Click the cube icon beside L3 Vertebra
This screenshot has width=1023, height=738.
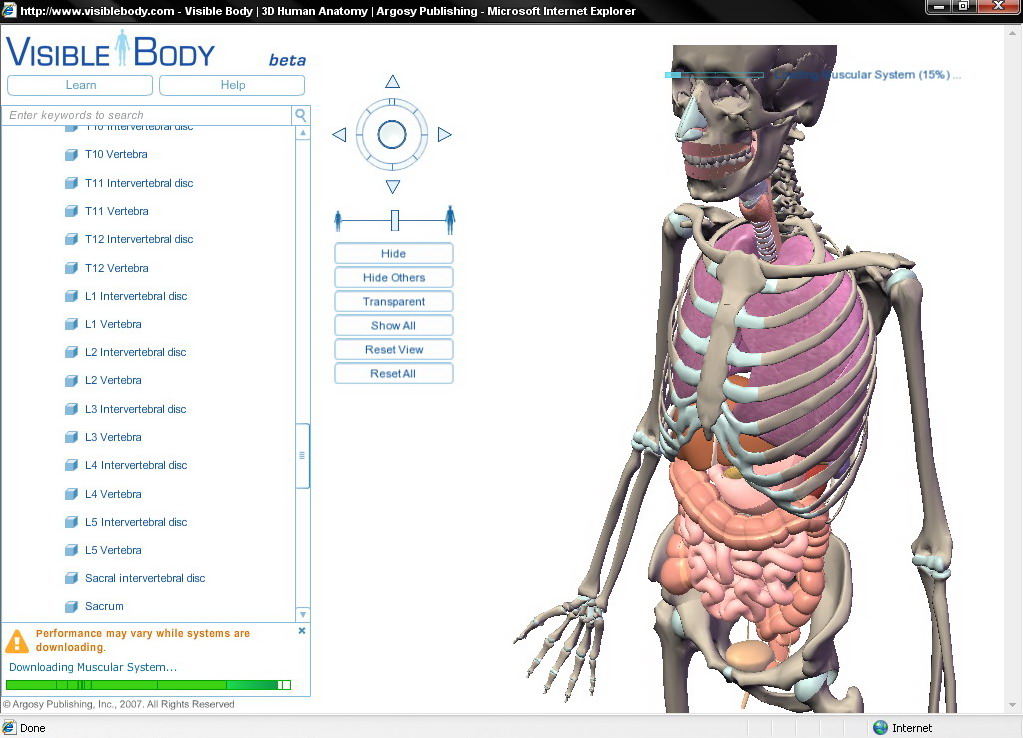72,437
